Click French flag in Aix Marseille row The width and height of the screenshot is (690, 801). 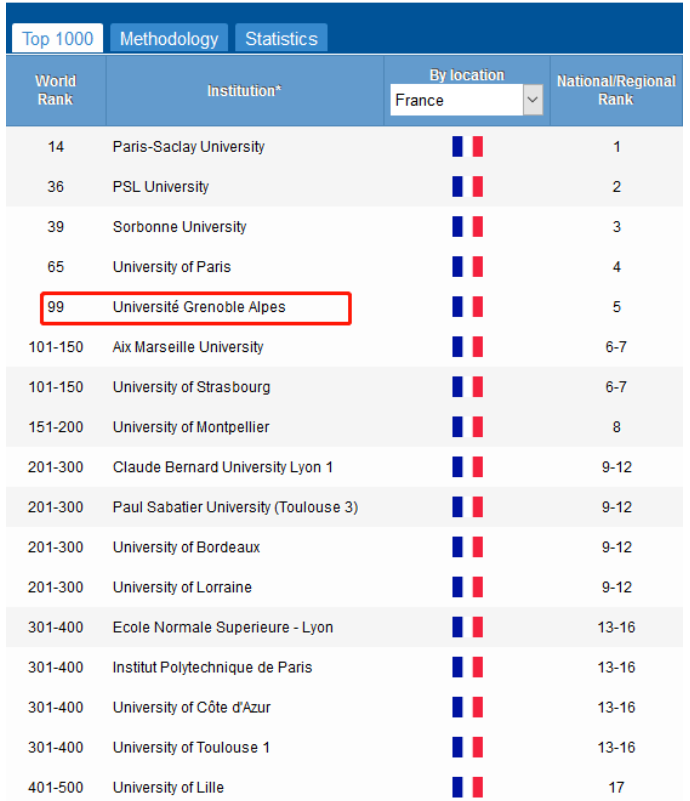pyautogui.click(x=467, y=347)
